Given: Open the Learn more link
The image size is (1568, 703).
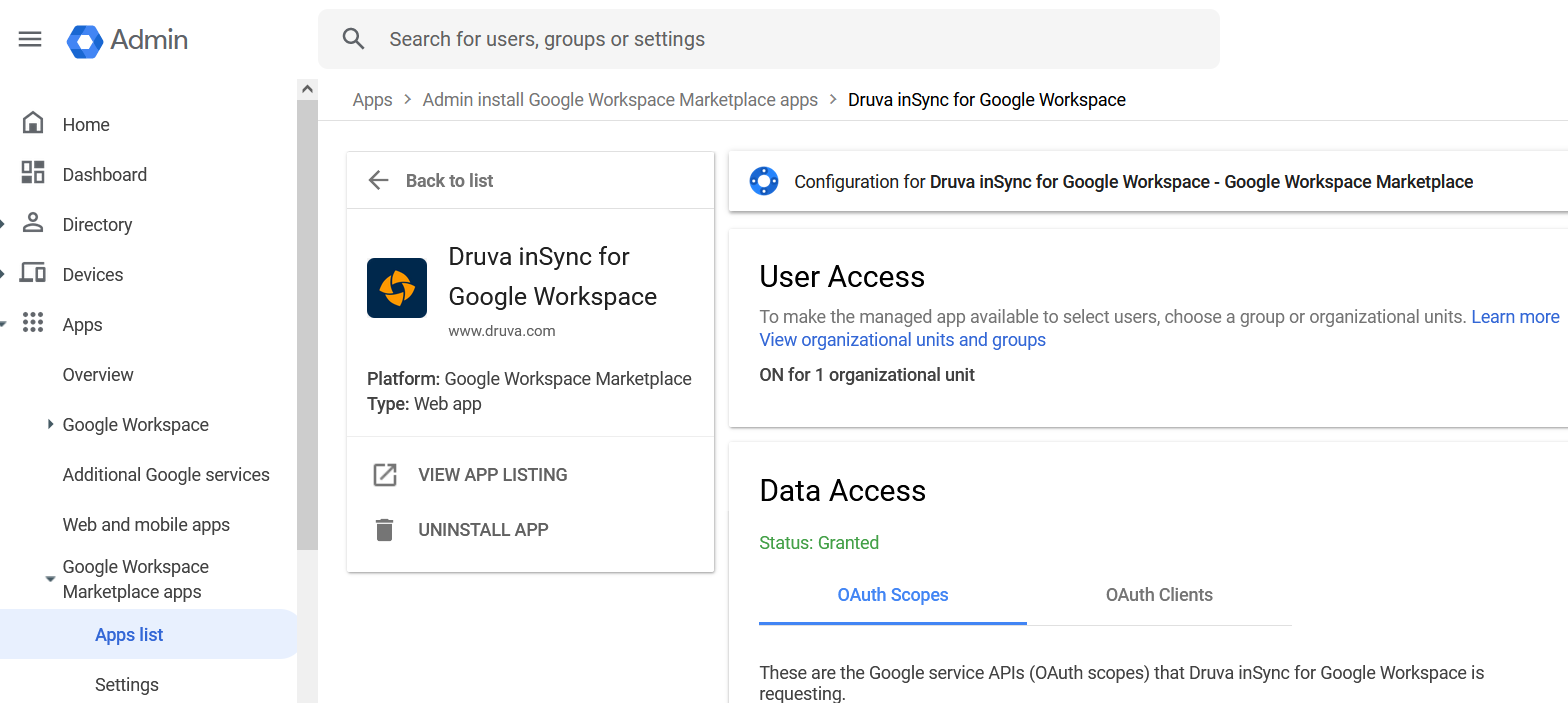Looking at the screenshot, I should pos(1515,317).
